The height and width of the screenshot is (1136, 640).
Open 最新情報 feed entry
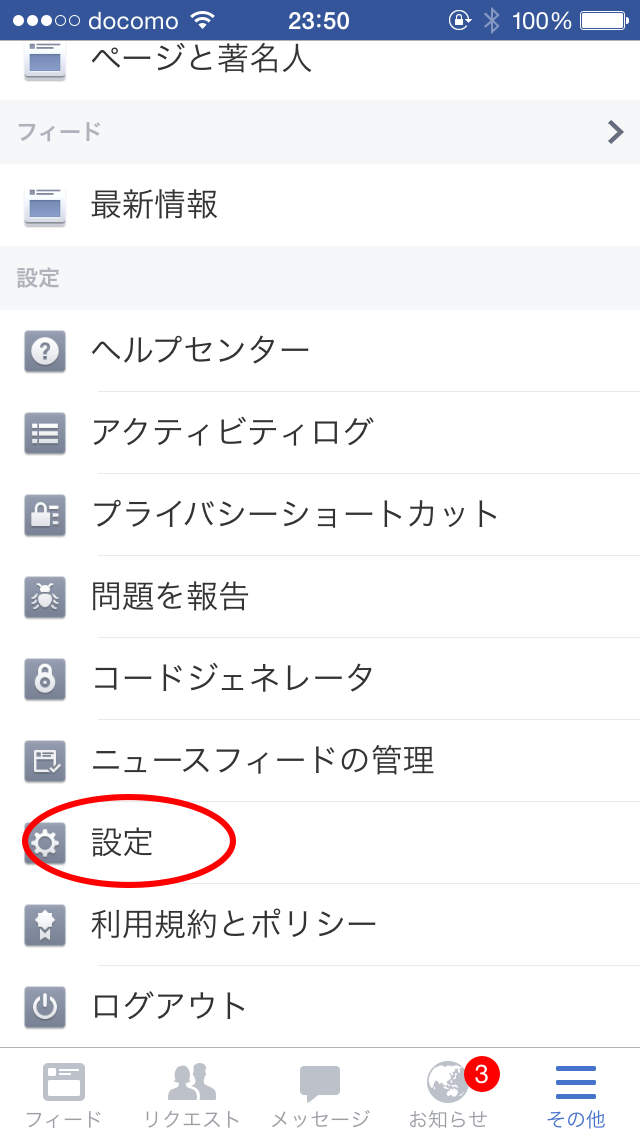pyautogui.click(x=320, y=205)
